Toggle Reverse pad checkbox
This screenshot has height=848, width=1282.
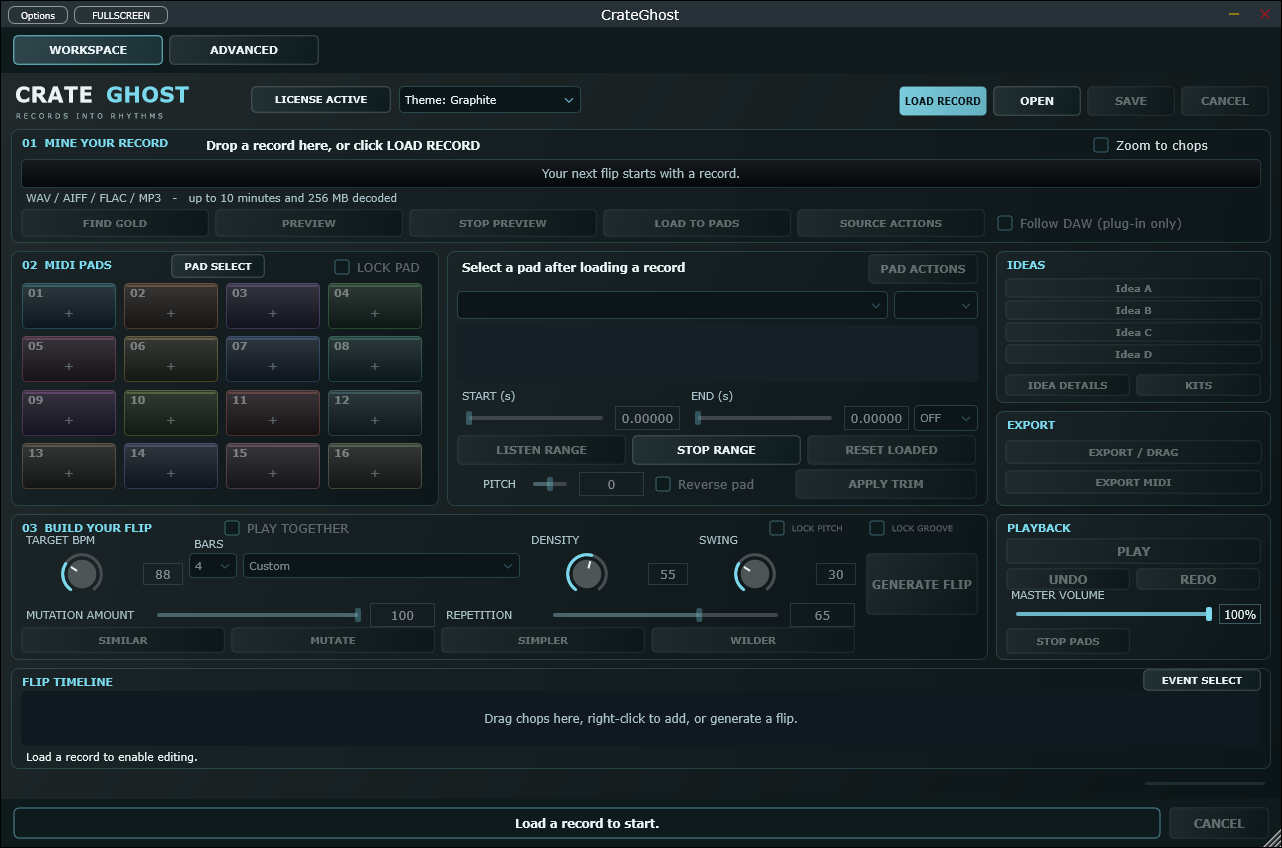tap(663, 484)
